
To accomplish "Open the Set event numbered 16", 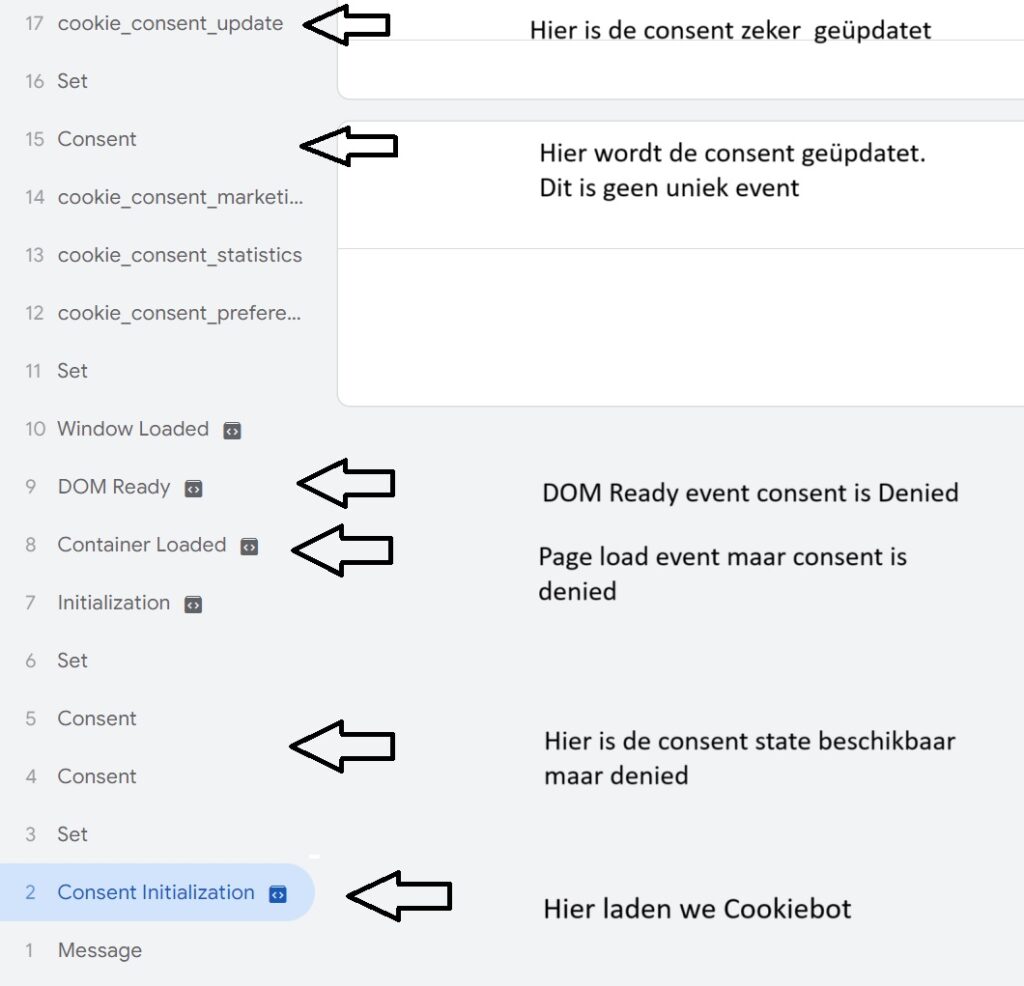I will tap(72, 81).
